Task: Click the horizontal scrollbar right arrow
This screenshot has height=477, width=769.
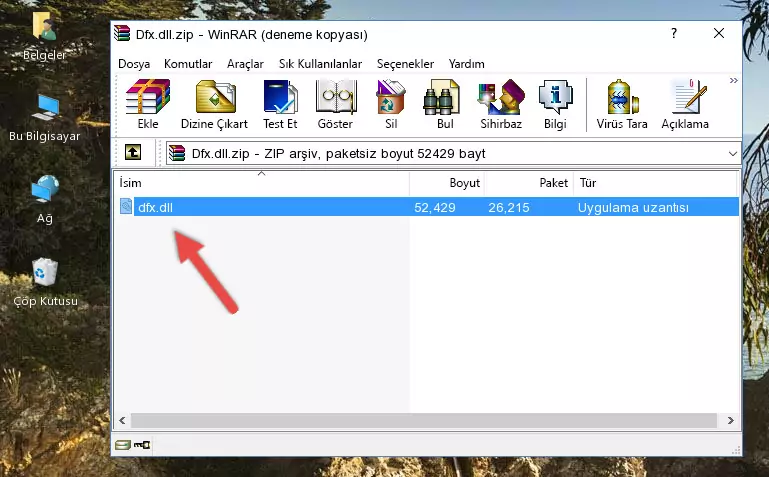Action: pos(730,420)
